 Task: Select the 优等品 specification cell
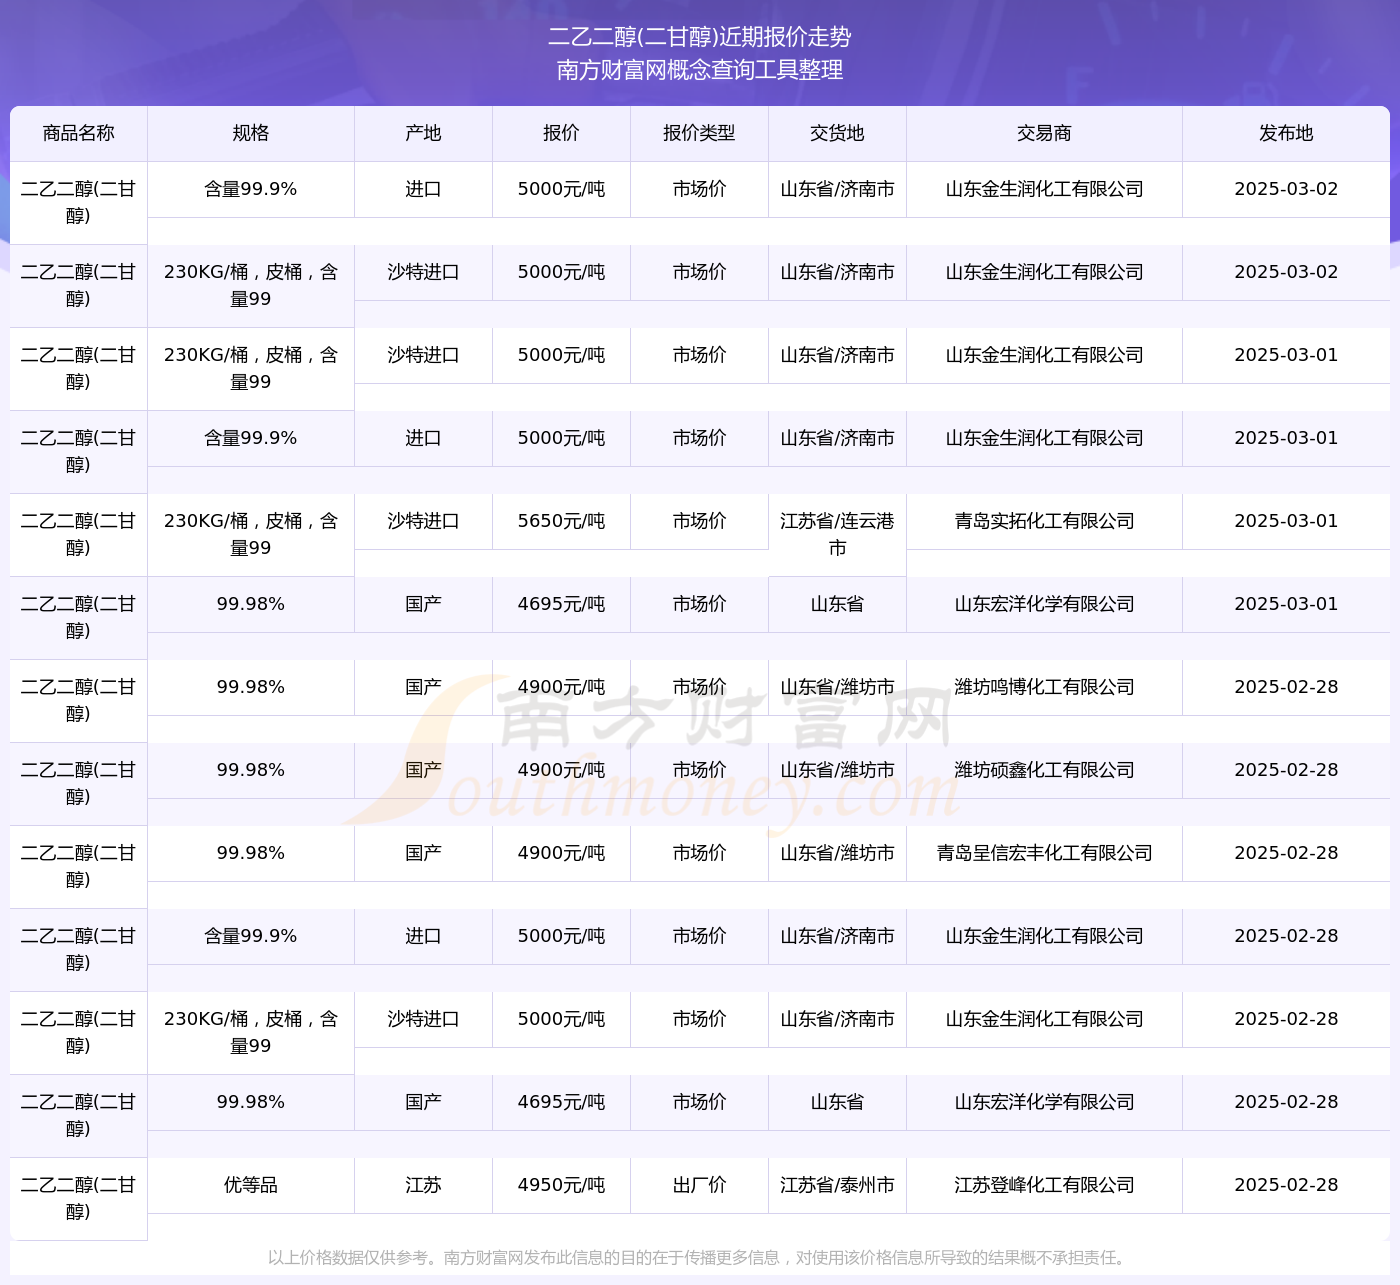tap(250, 1185)
